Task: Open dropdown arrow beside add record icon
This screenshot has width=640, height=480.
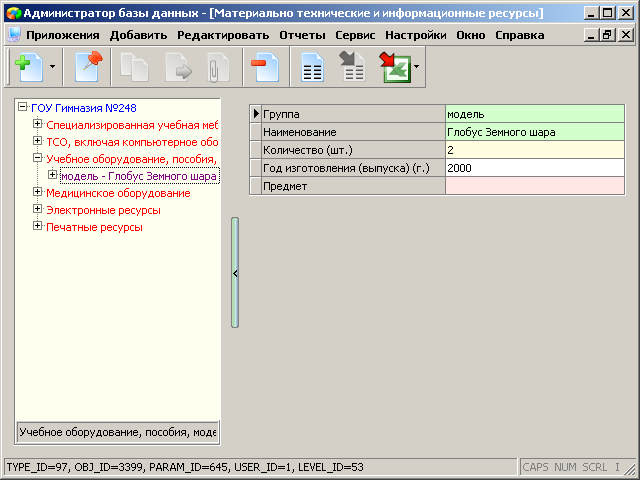Action: click(x=51, y=71)
